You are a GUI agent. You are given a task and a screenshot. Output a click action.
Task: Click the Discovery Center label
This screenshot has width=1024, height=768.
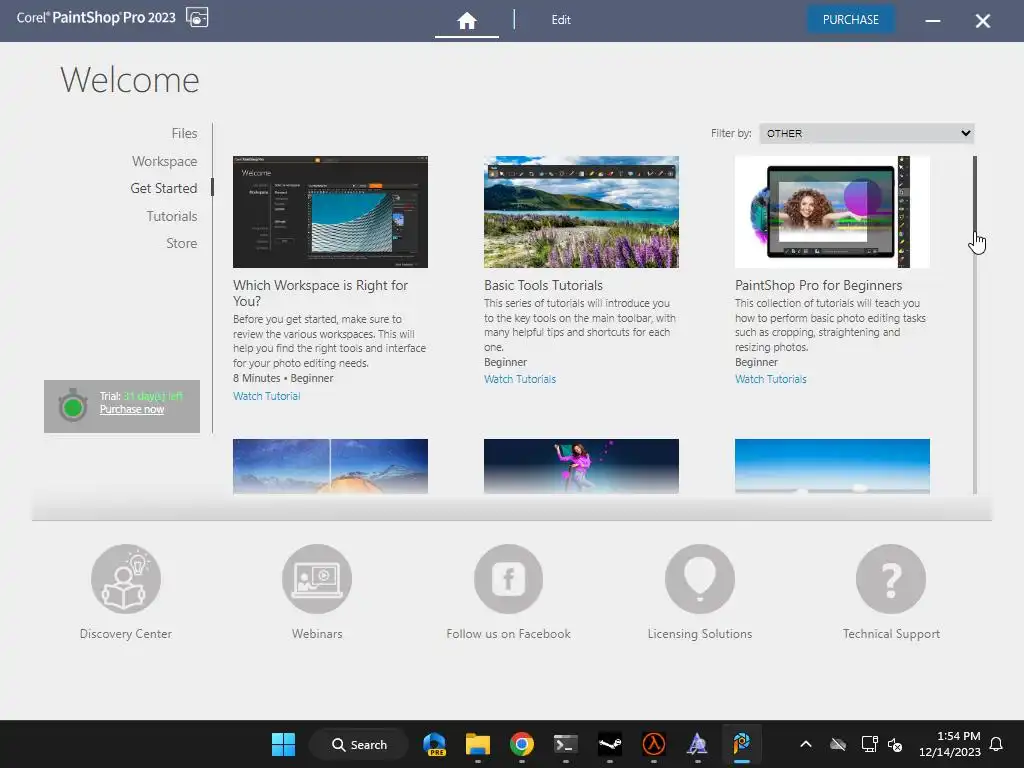(x=125, y=633)
